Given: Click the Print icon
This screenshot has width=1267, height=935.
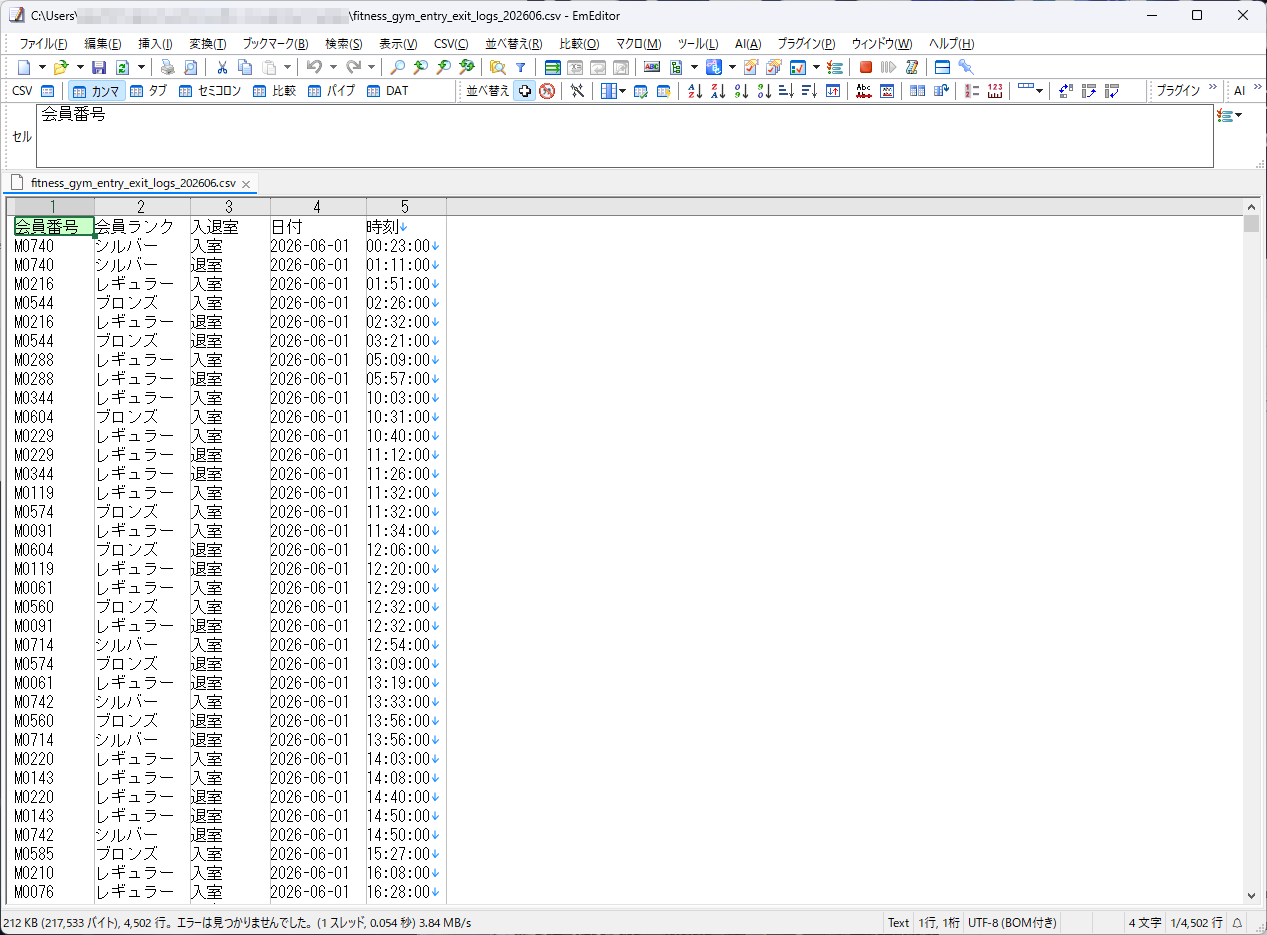Looking at the screenshot, I should point(167,67).
